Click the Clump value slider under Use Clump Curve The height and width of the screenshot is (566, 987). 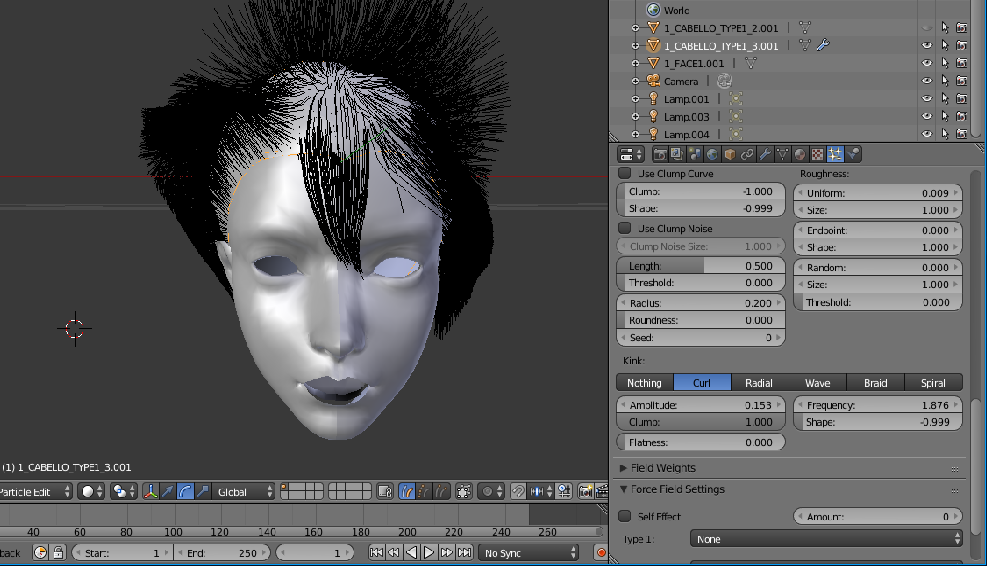(x=701, y=191)
